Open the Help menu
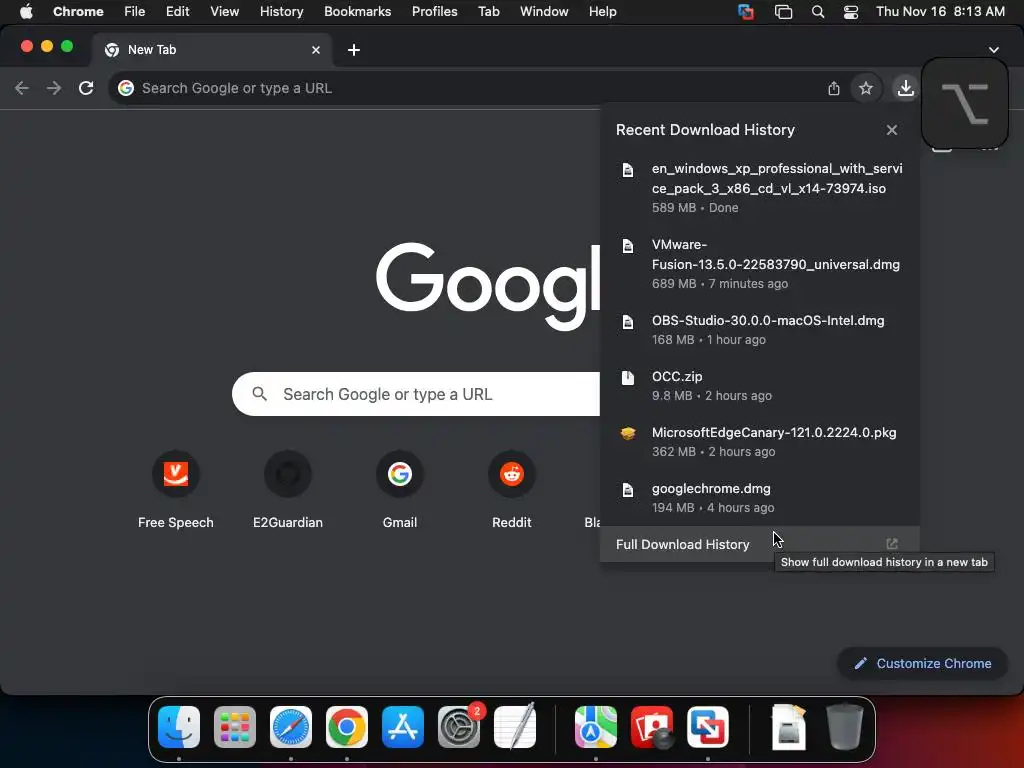The width and height of the screenshot is (1024, 768). [x=603, y=12]
